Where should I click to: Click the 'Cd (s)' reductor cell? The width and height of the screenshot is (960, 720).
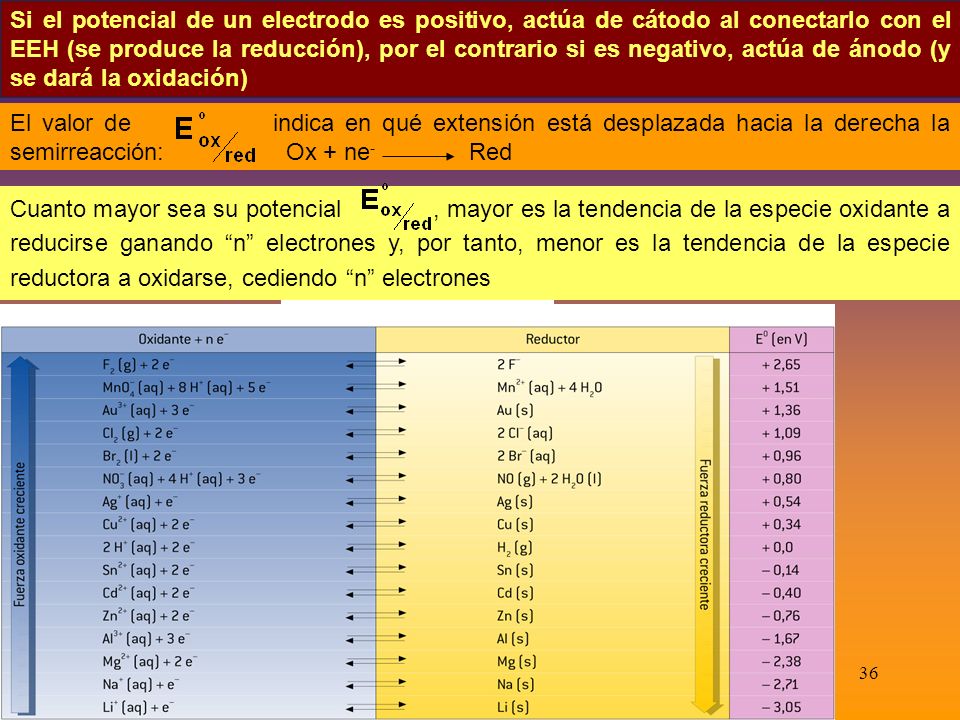pyautogui.click(x=515, y=593)
